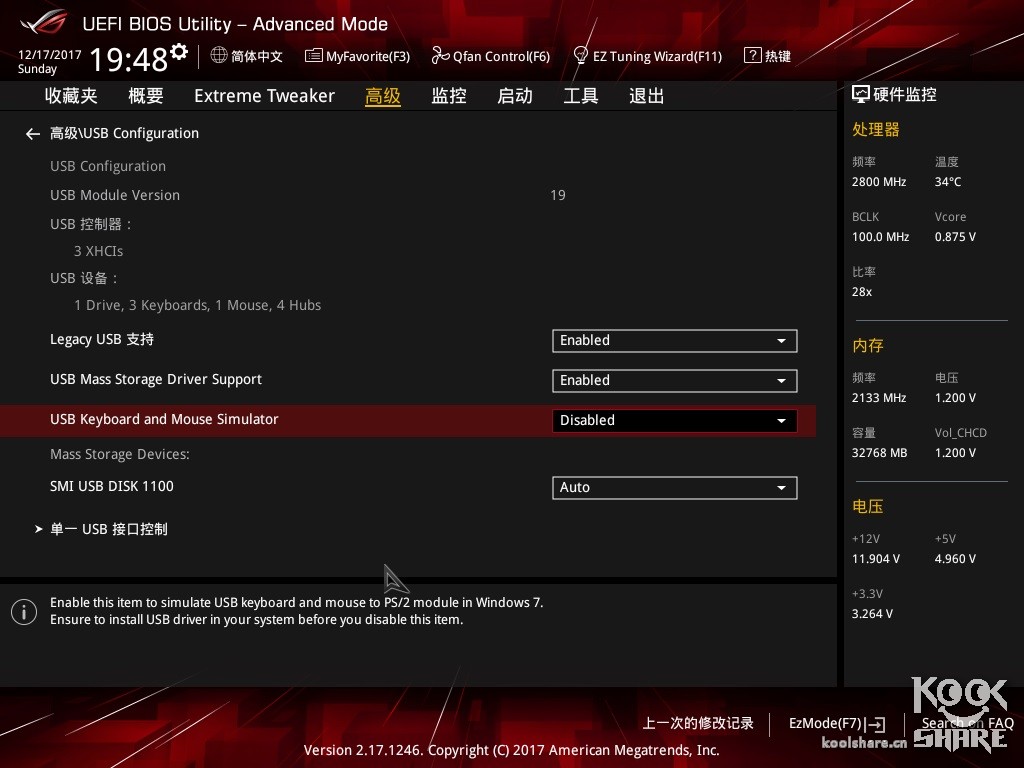This screenshot has width=1024, height=768.
Task: Click the hardware monitor screen icon
Action: 861,95
